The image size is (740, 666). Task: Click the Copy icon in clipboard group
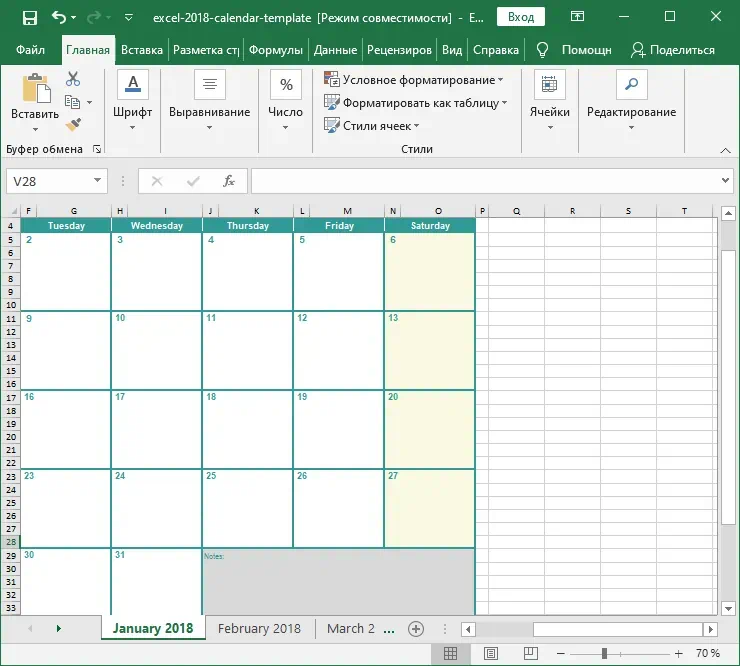point(72,102)
